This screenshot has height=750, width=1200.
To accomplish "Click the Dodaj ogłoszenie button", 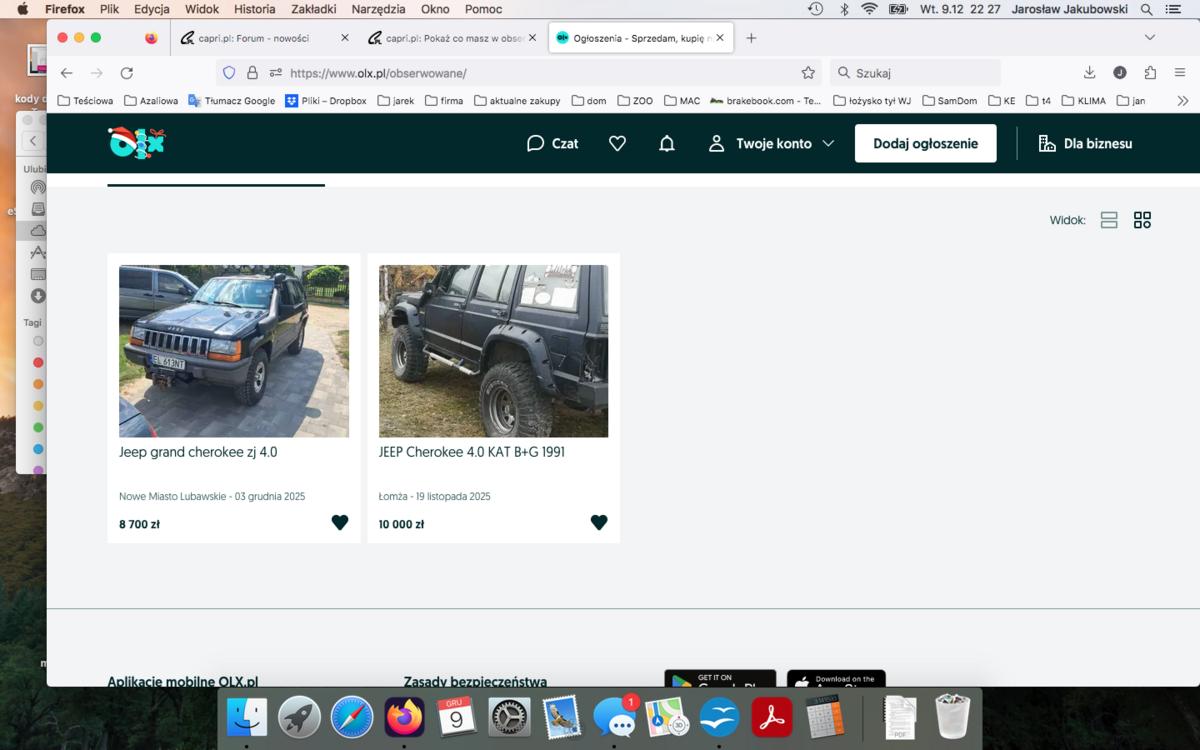I will pyautogui.click(x=925, y=143).
